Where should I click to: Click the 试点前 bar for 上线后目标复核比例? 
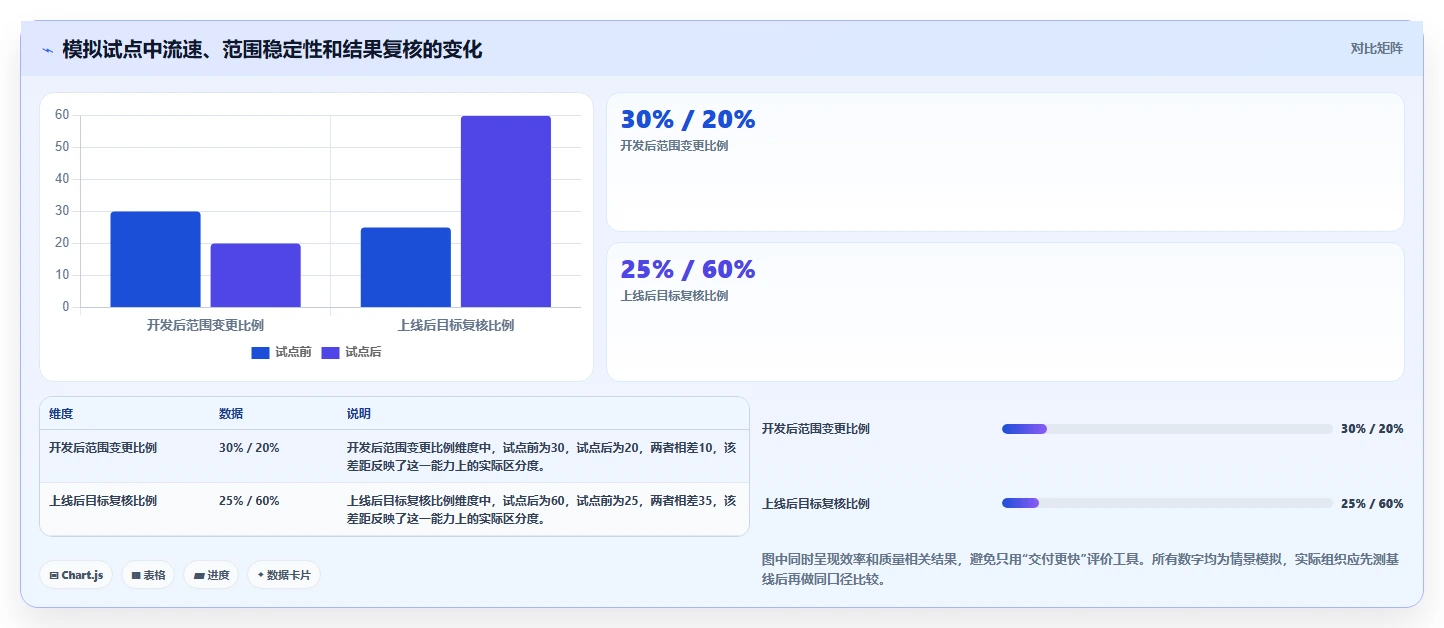[405, 267]
